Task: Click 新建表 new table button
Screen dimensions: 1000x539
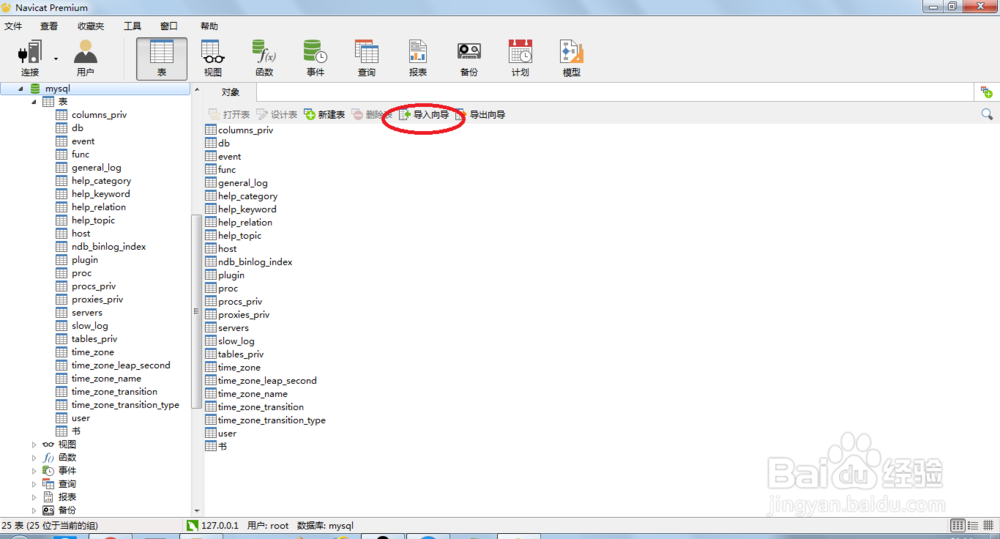Action: pyautogui.click(x=325, y=115)
